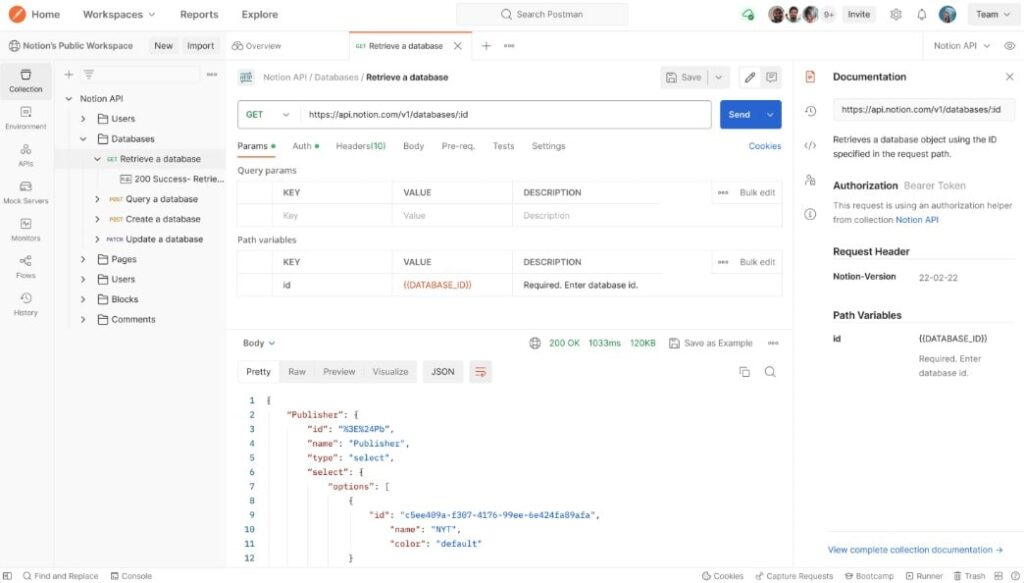1024x583 pixels.
Task: Toggle response line wrapping
Action: 480,371
